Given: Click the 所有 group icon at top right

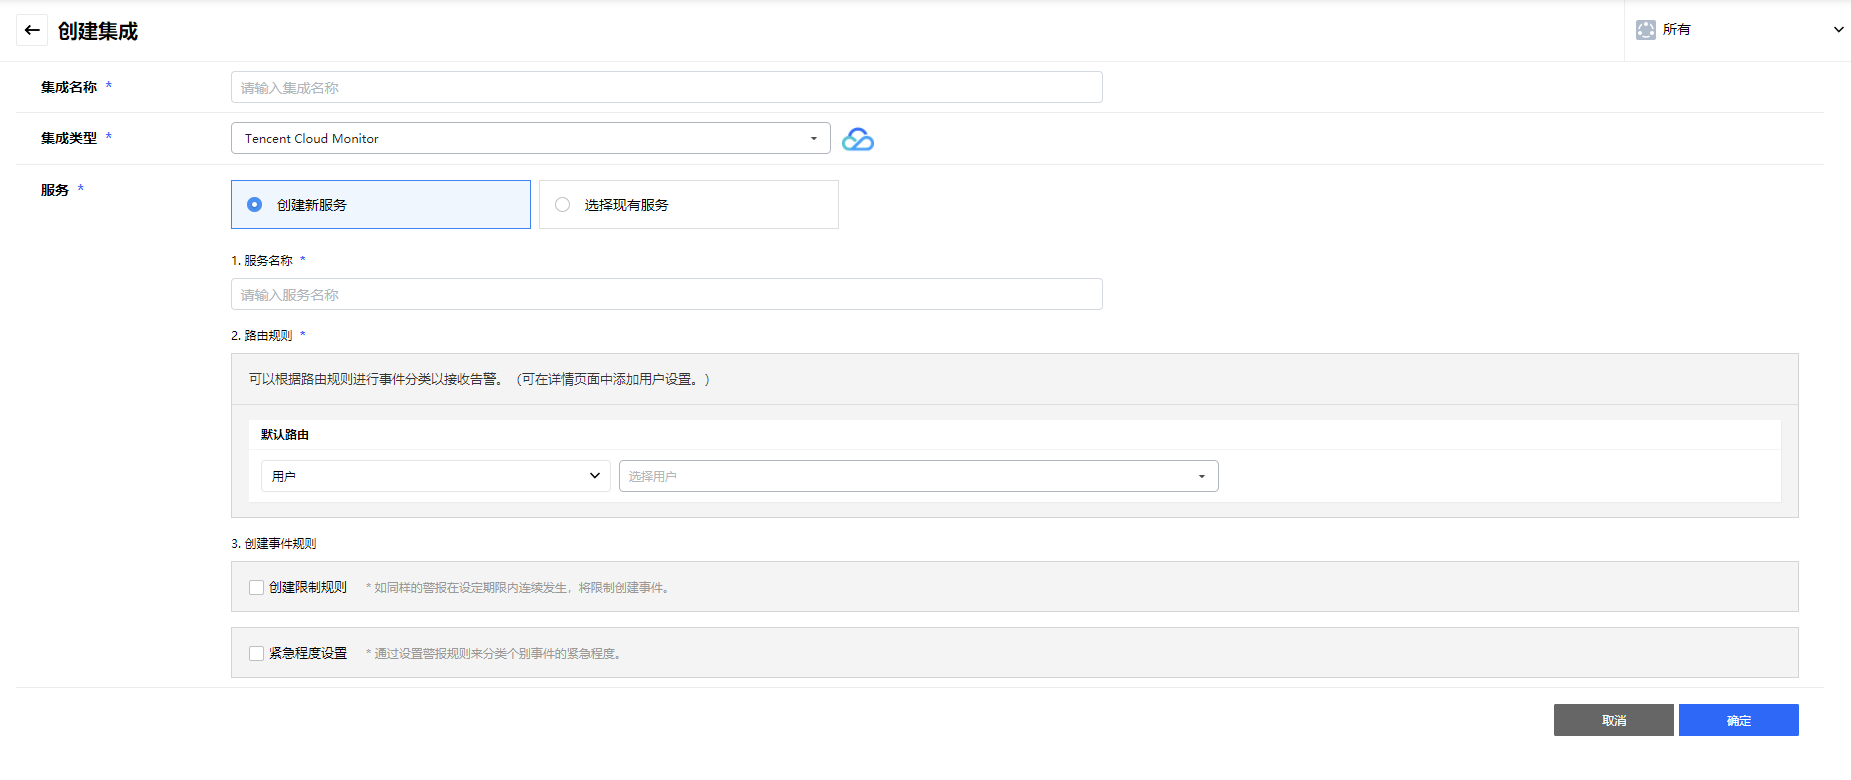Looking at the screenshot, I should pyautogui.click(x=1645, y=30).
